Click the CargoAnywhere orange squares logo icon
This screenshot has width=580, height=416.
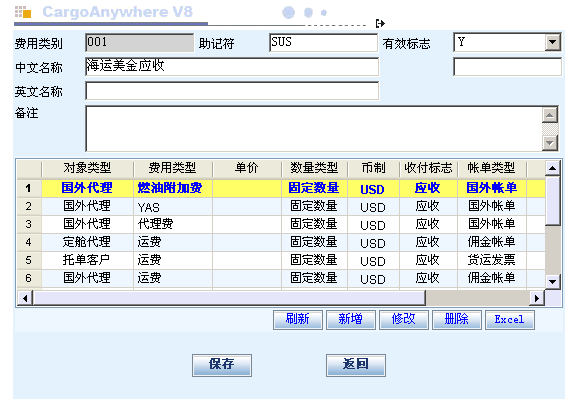pyautogui.click(x=23, y=12)
